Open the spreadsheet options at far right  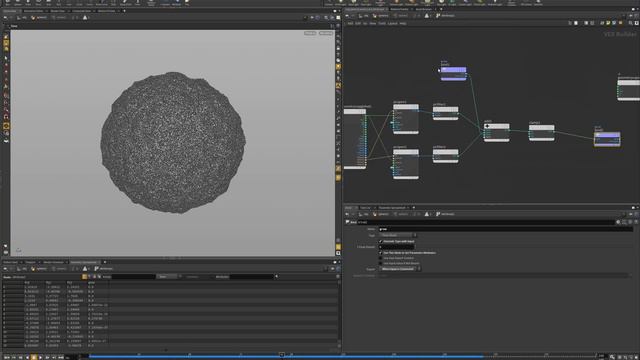[338, 277]
